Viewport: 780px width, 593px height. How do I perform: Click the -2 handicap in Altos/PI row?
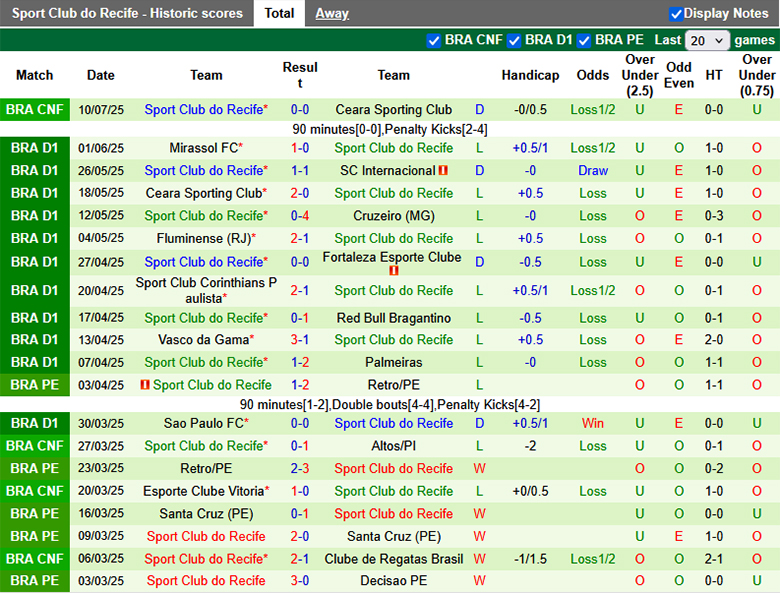click(x=530, y=446)
